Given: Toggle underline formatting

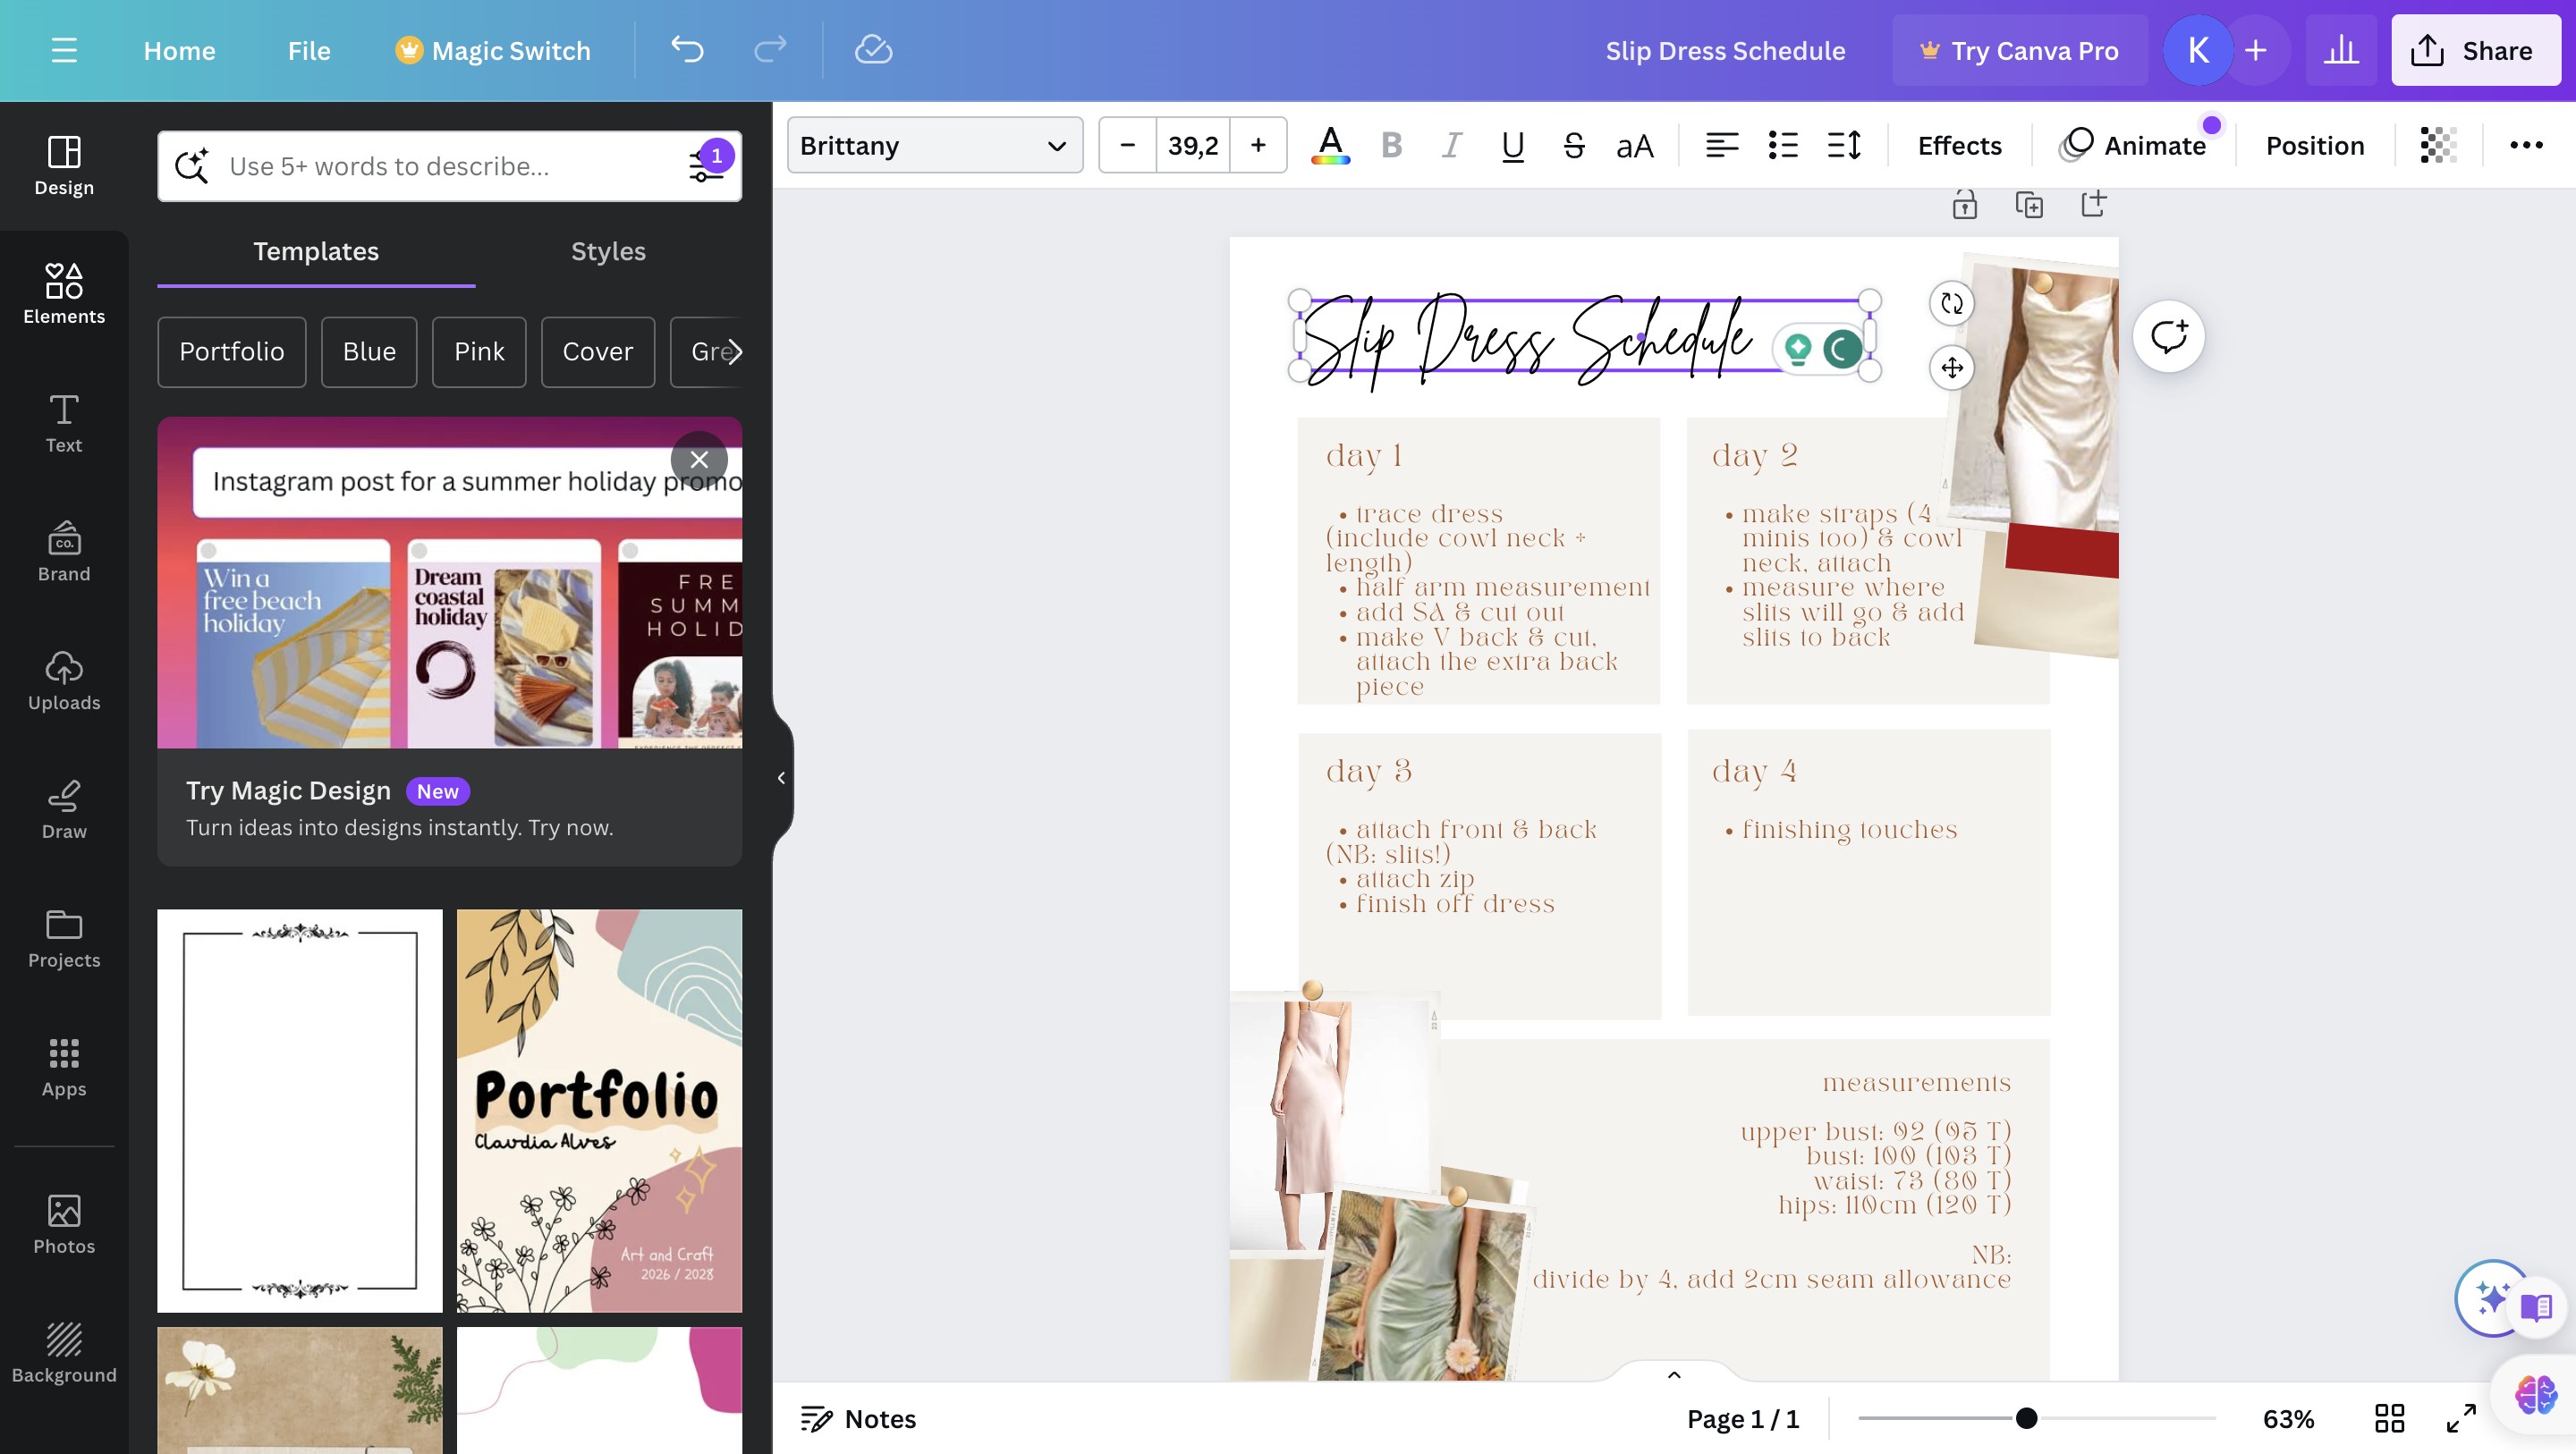Looking at the screenshot, I should [x=1512, y=146].
